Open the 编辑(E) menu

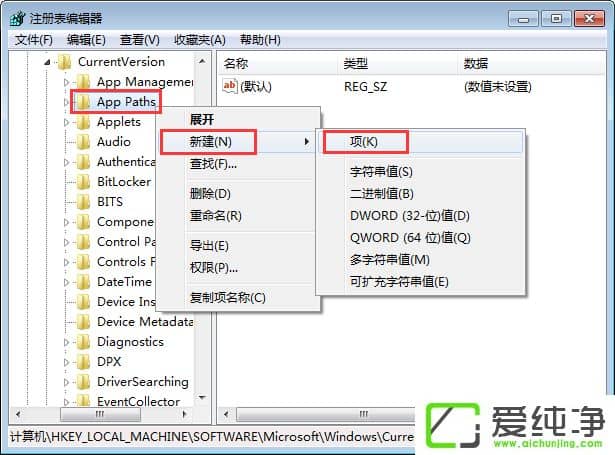pos(86,40)
